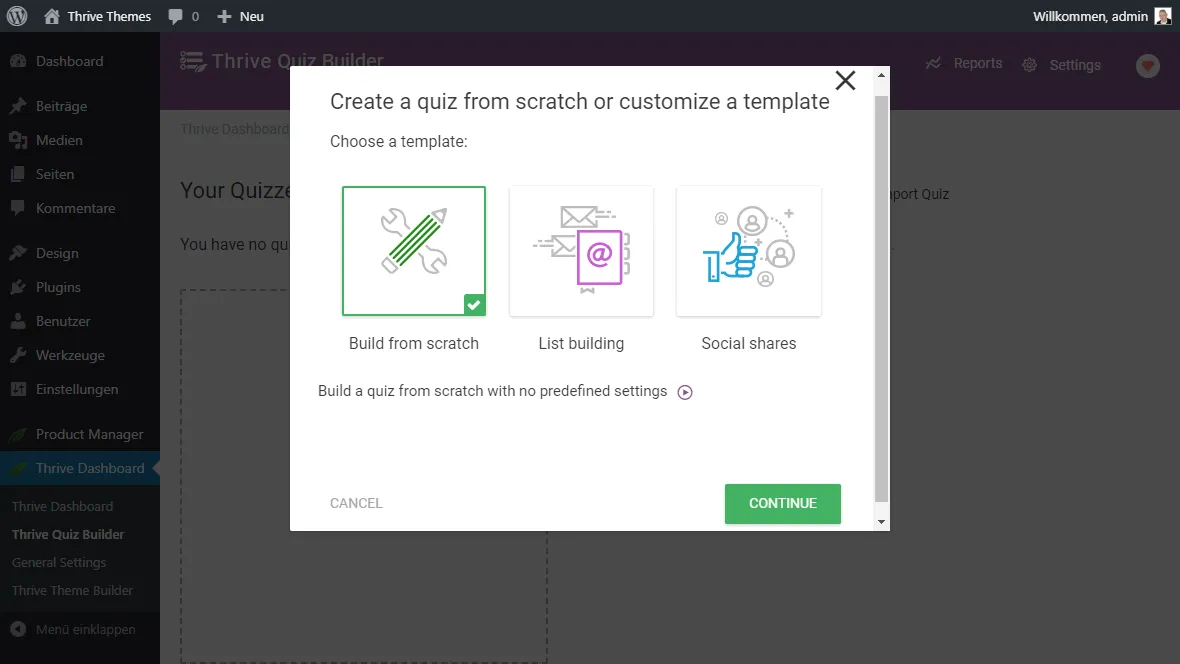Click the CONTINUE button

783,504
